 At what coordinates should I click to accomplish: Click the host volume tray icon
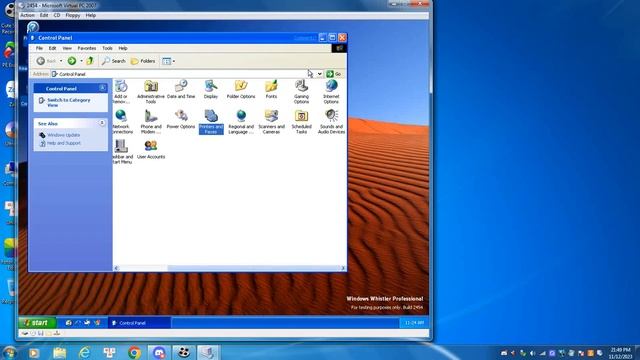(x=533, y=353)
